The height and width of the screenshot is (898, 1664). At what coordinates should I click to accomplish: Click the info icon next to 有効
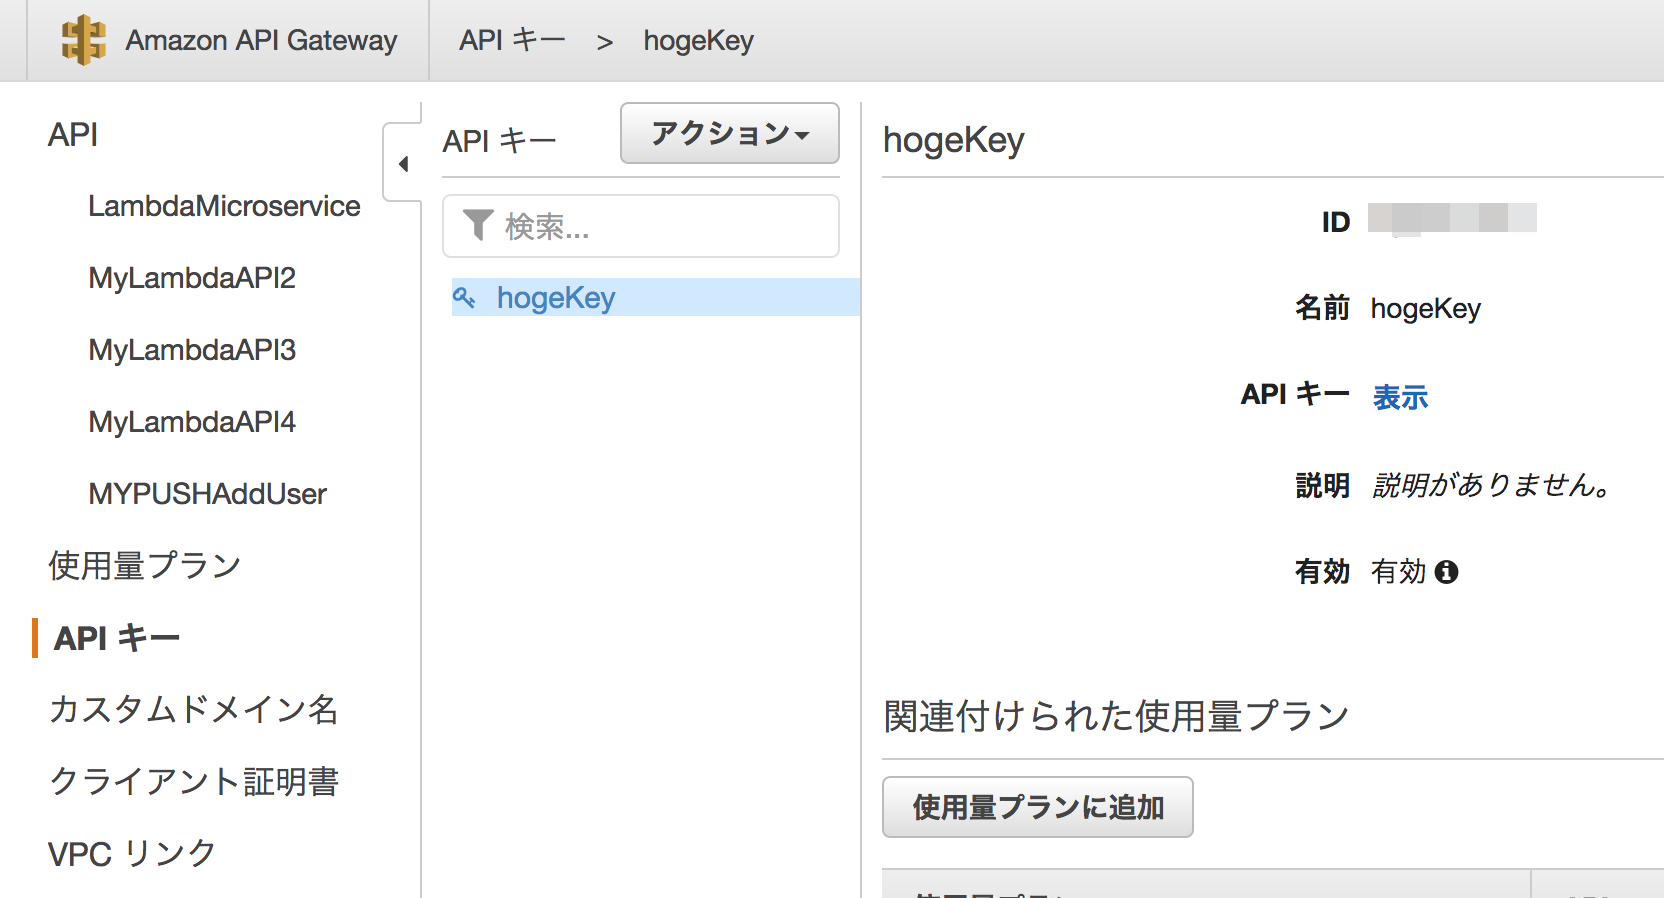[x=1446, y=572]
